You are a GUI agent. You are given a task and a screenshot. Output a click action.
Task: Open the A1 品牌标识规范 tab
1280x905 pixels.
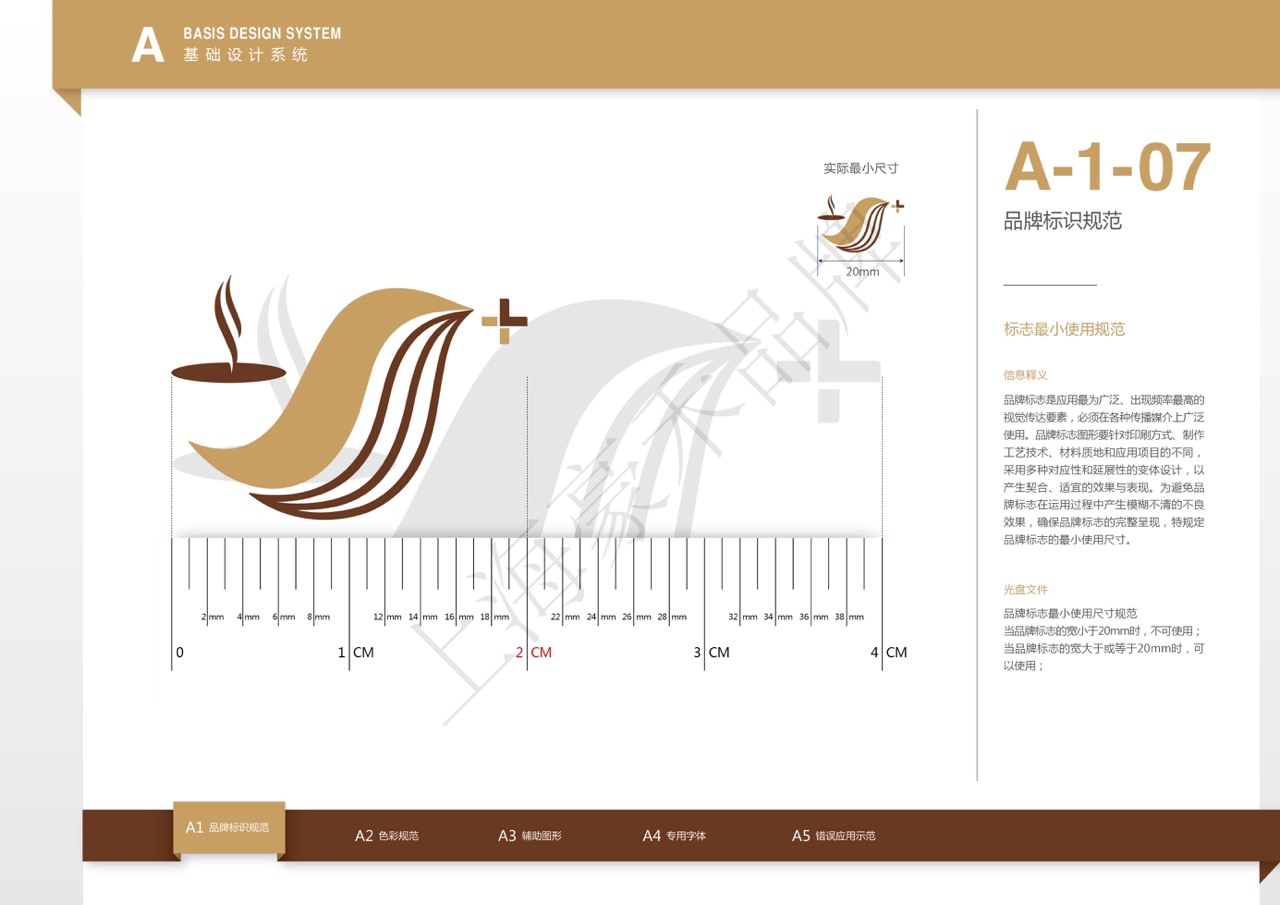click(x=228, y=828)
